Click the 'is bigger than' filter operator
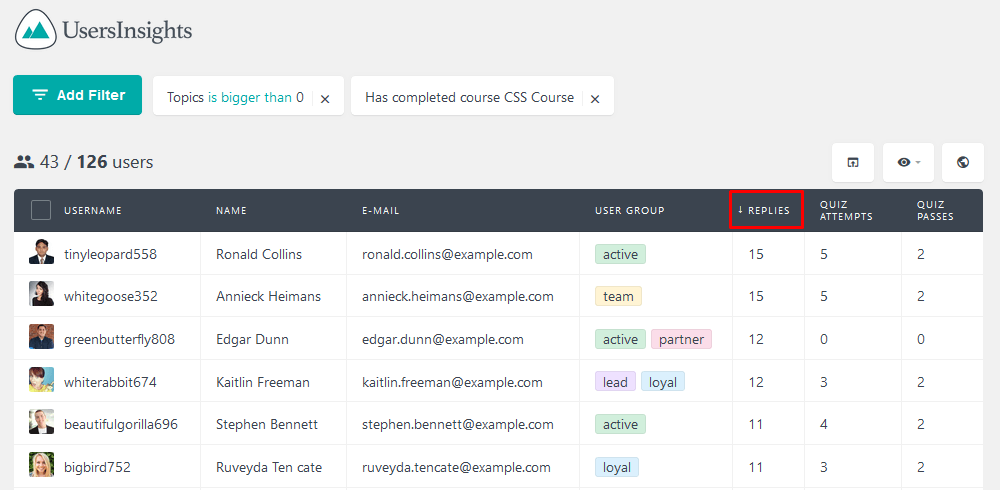This screenshot has height=490, width=1000. point(250,98)
